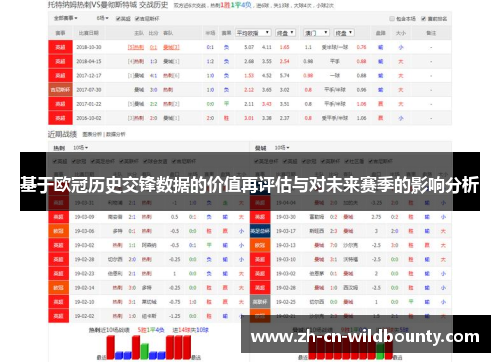This screenshot has width=500, height=362.
Task: Open the 终盘 dropdown beside 平均欧指
Action: pos(285,33)
